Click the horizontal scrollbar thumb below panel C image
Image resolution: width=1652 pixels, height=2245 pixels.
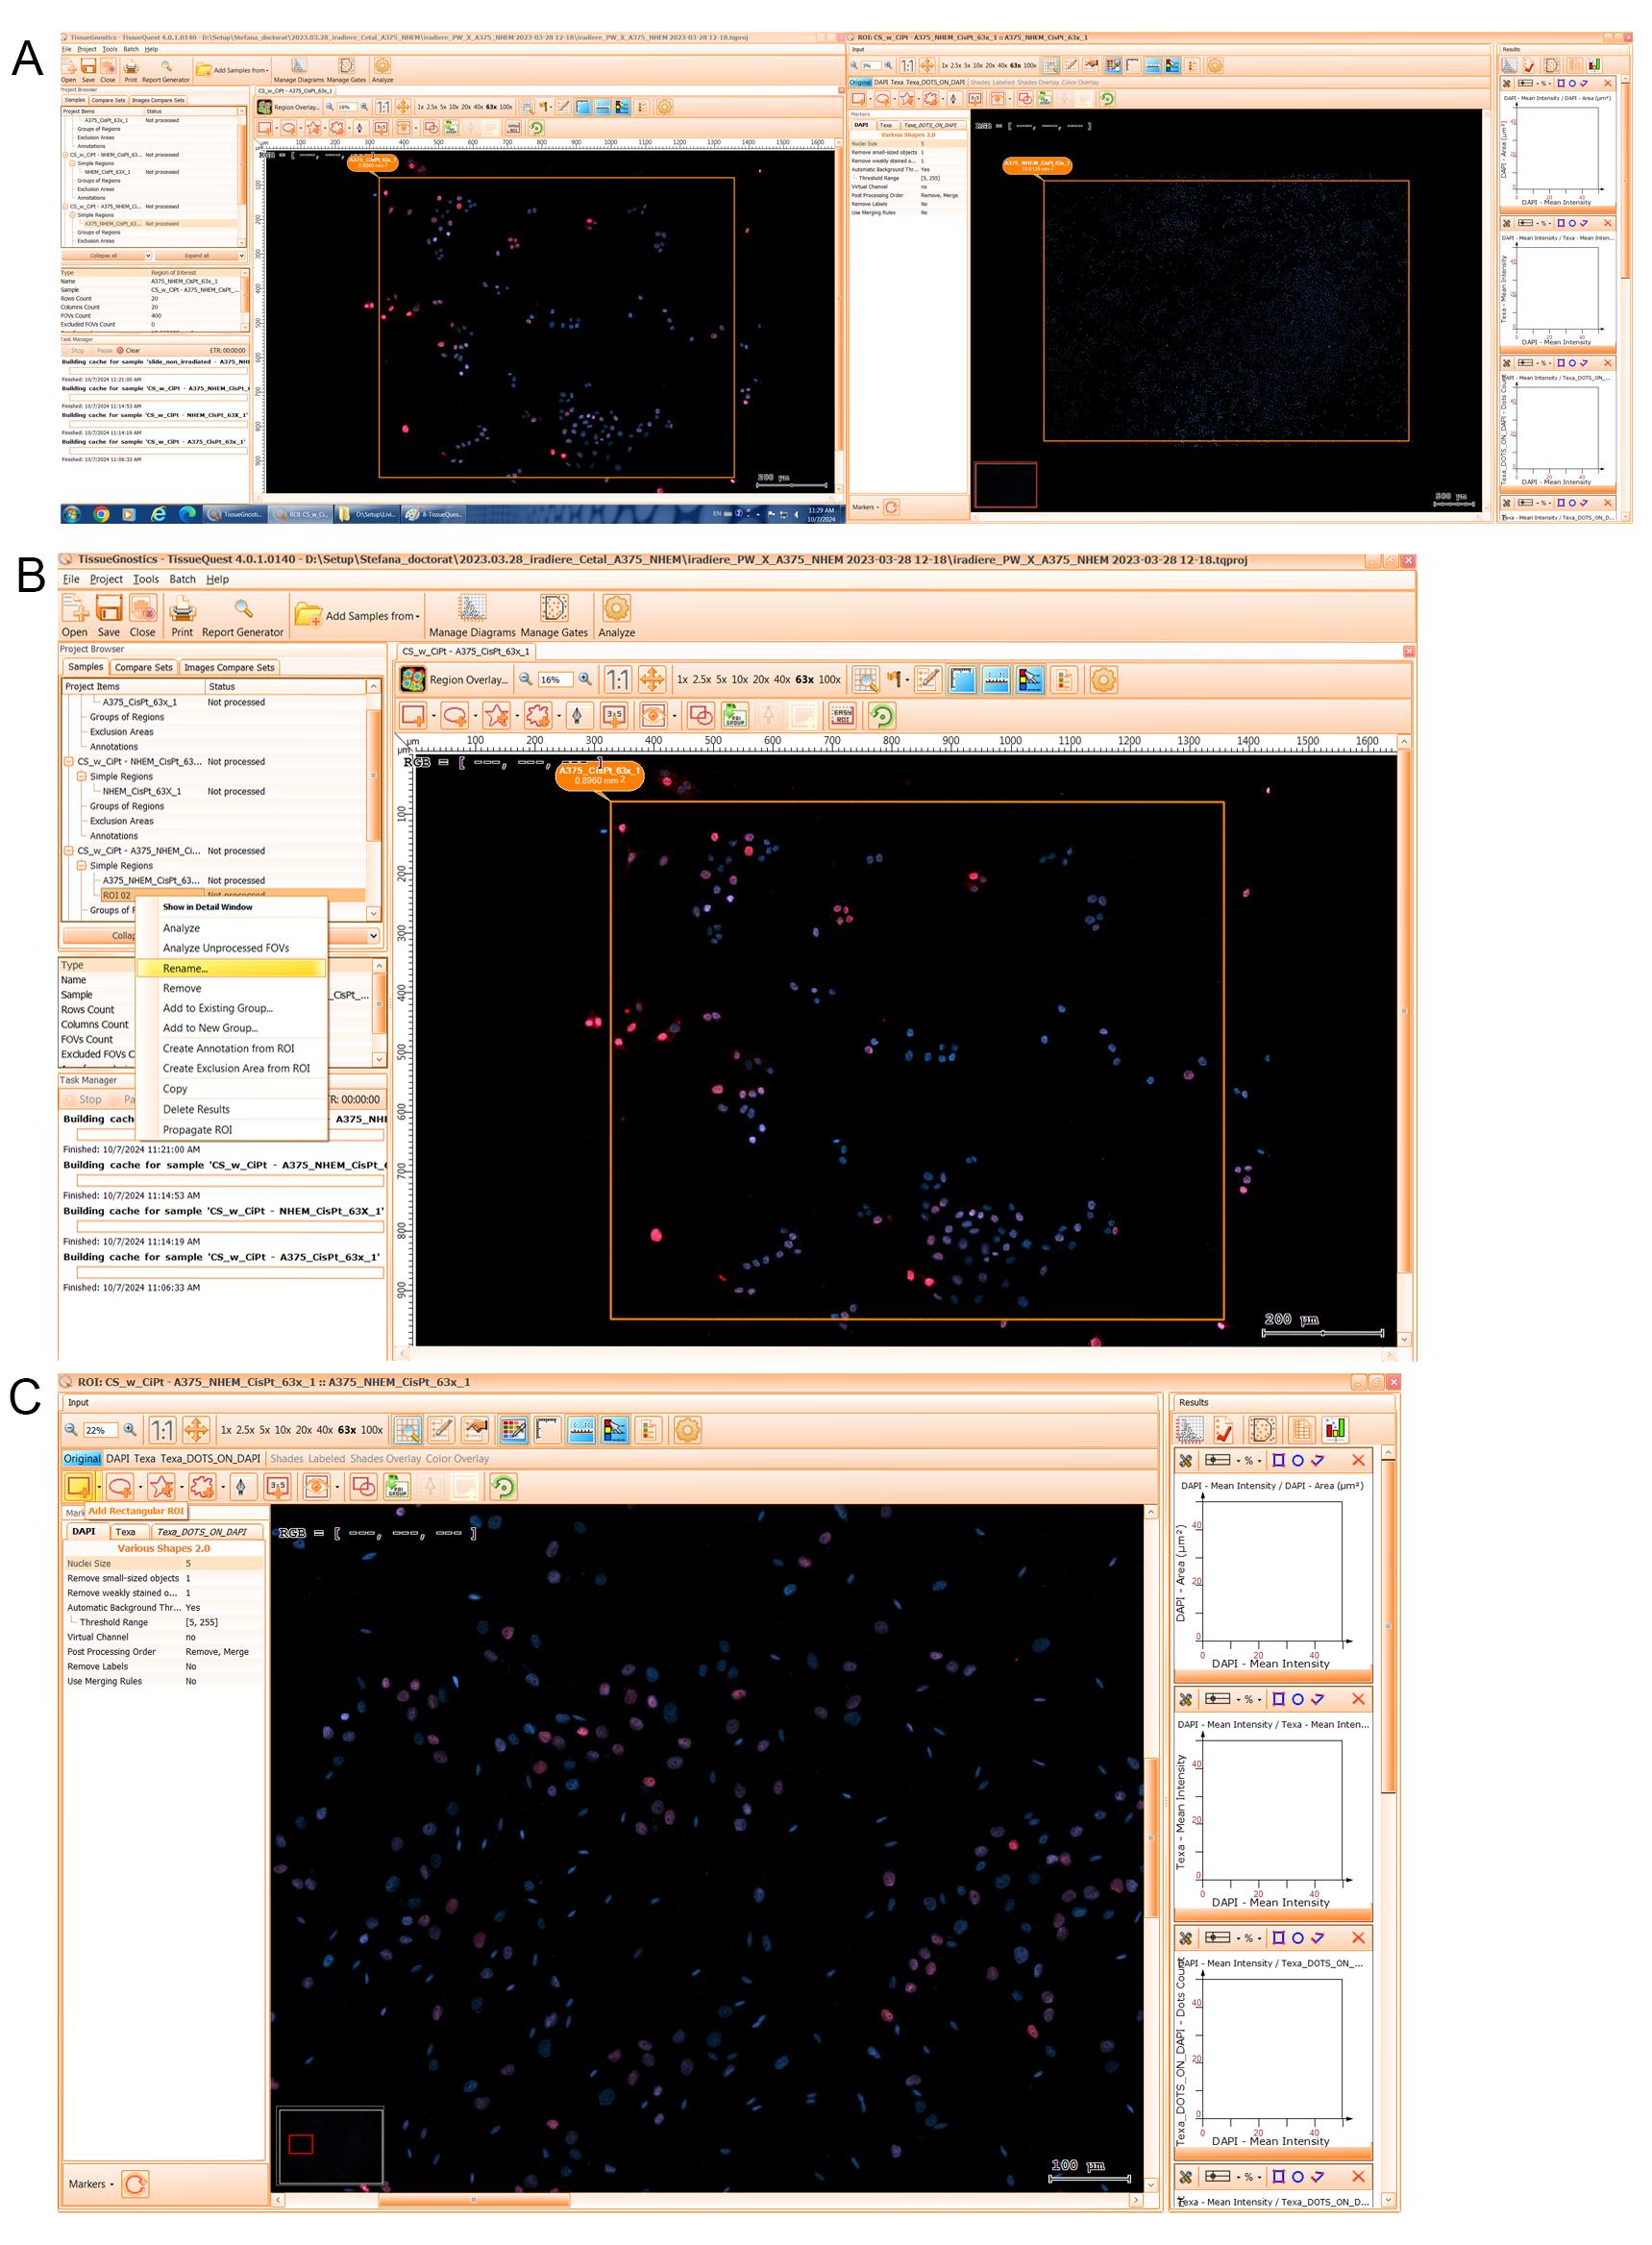pos(474,2200)
